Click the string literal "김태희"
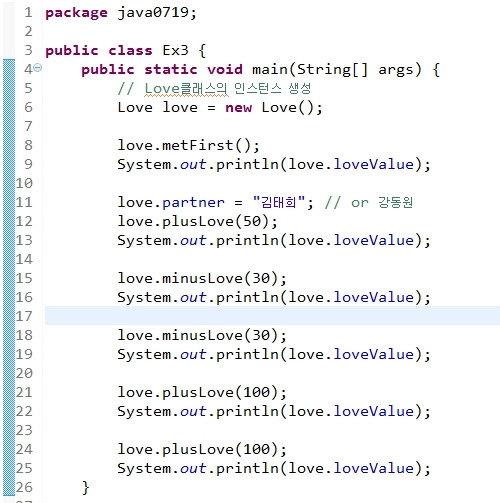The image size is (500, 503). (x=279, y=202)
